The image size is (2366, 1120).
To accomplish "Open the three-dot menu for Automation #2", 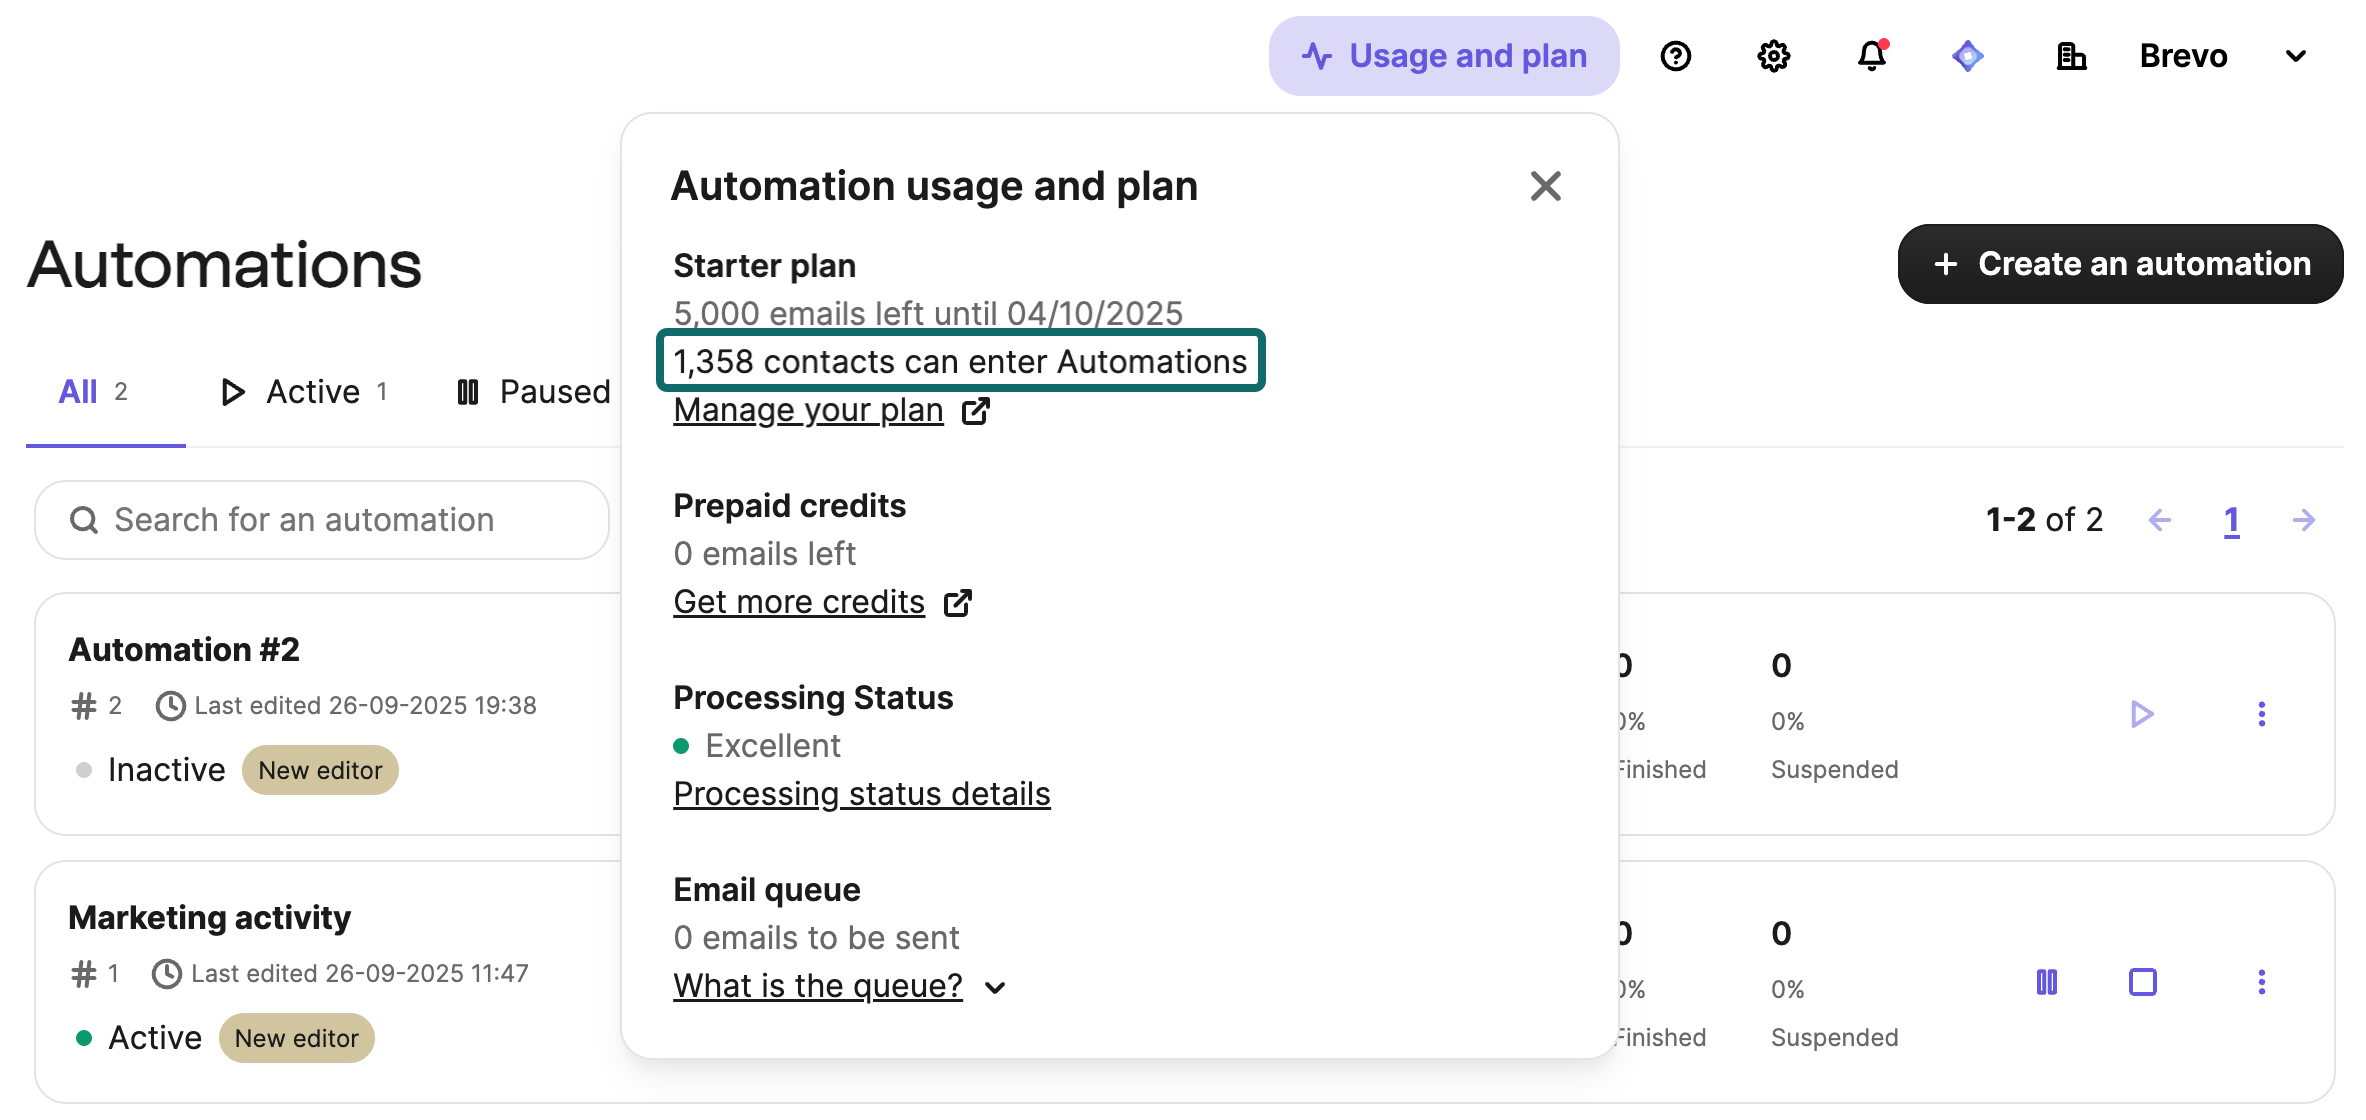I will pos(2263,714).
